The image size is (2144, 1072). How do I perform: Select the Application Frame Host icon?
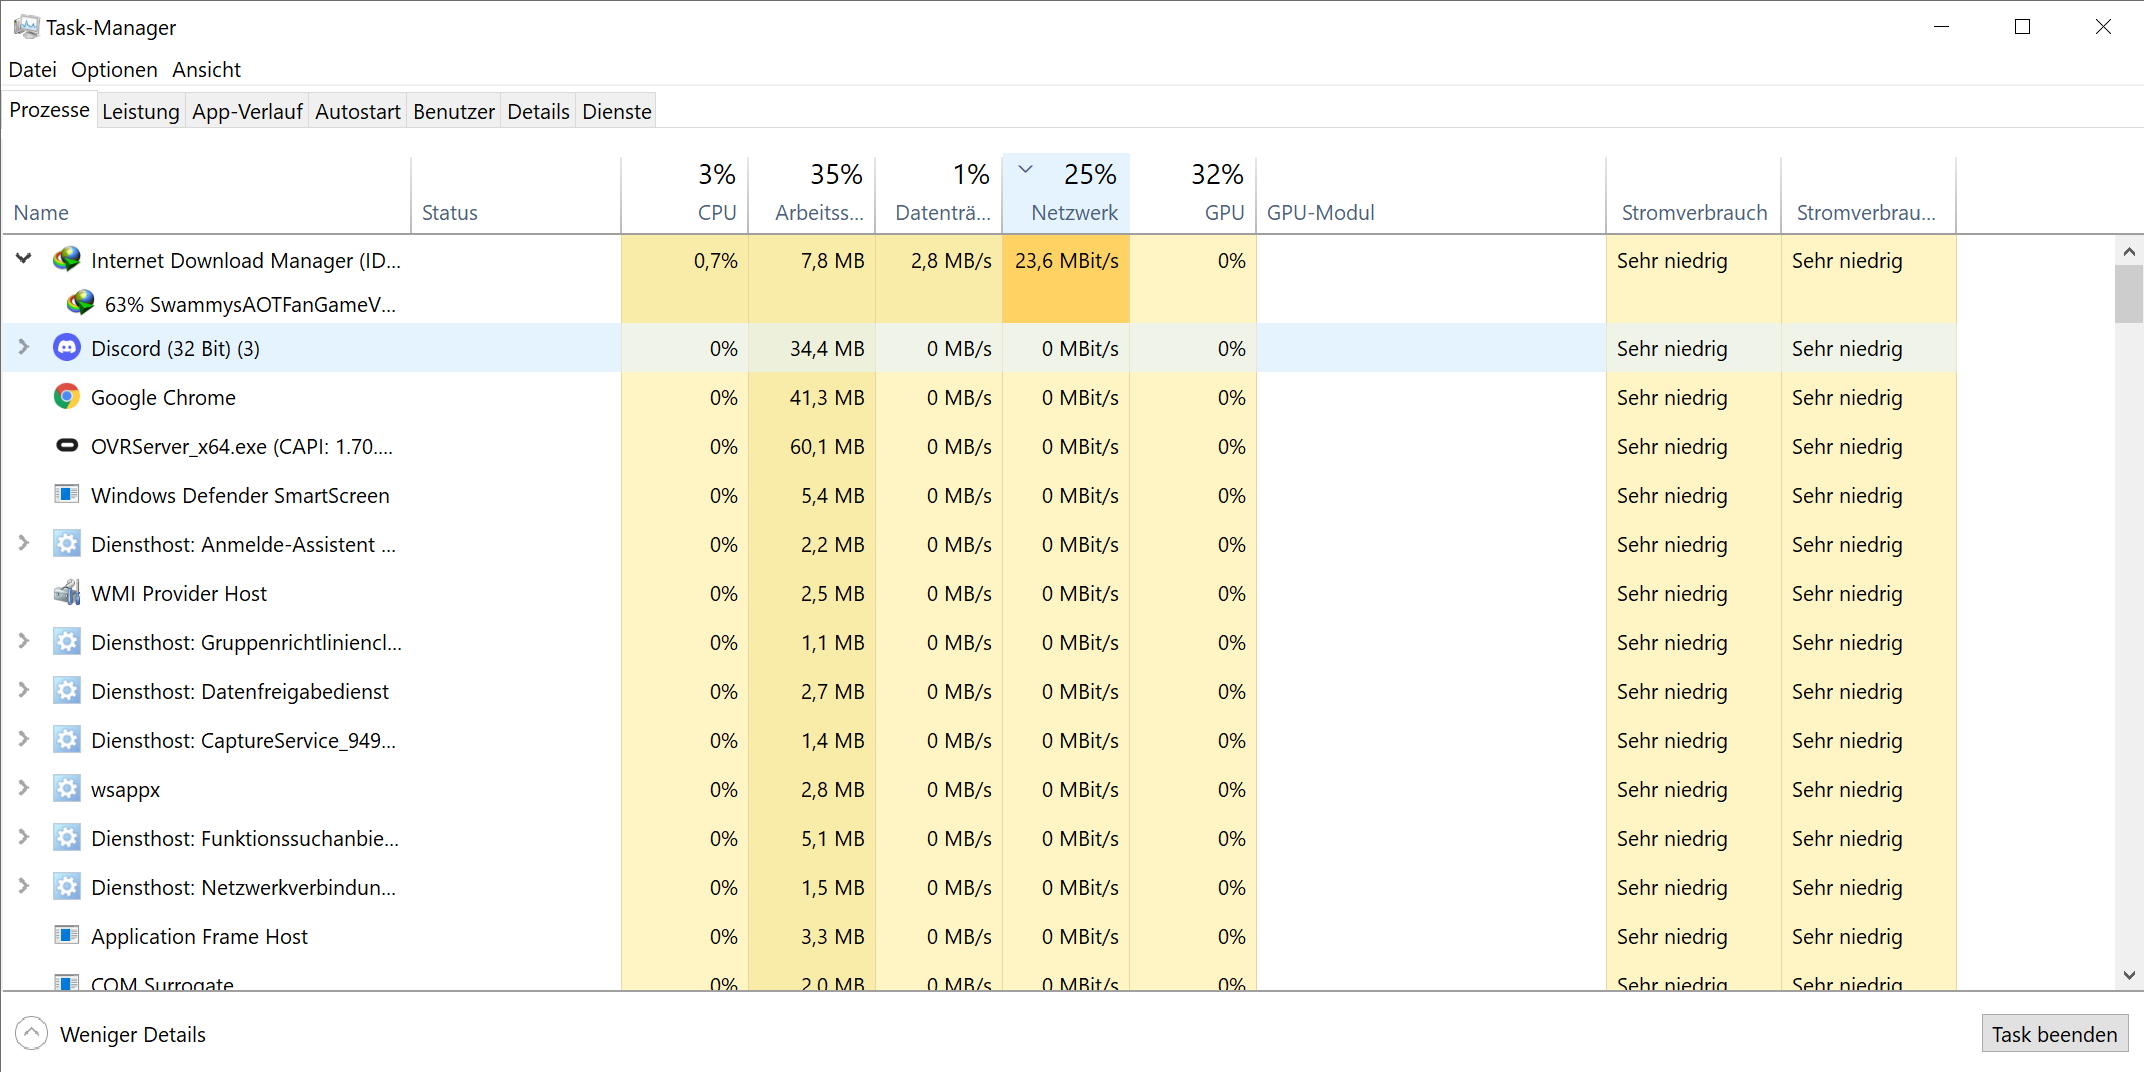click(x=67, y=936)
